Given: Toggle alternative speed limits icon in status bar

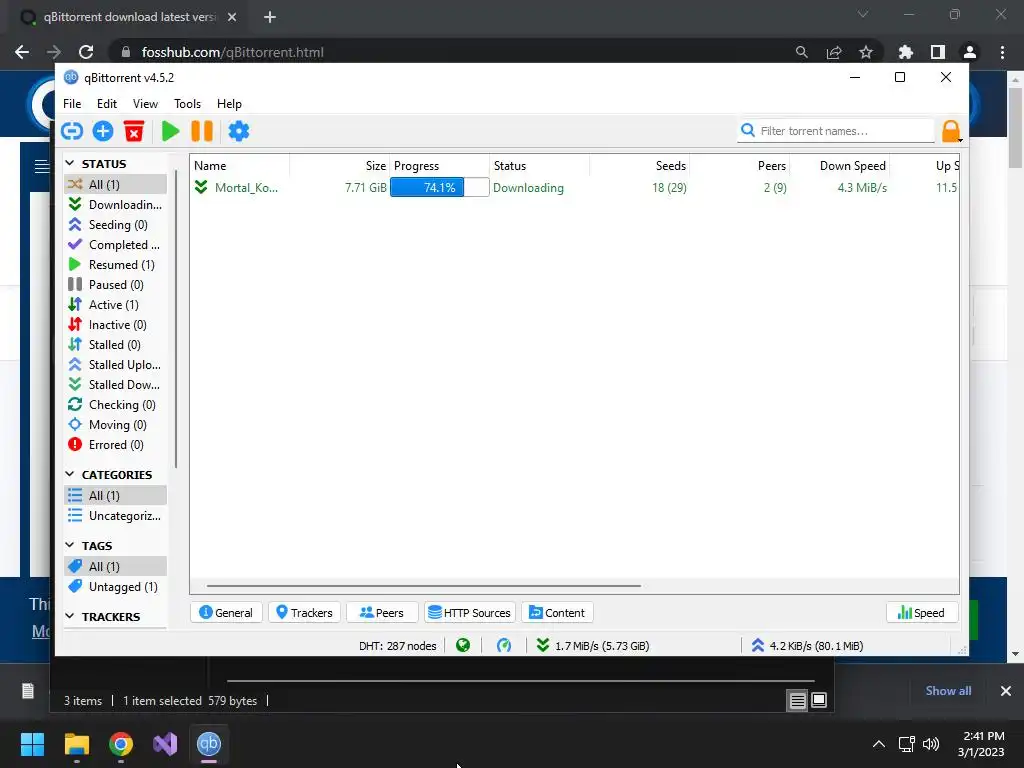Looking at the screenshot, I should [504, 646].
